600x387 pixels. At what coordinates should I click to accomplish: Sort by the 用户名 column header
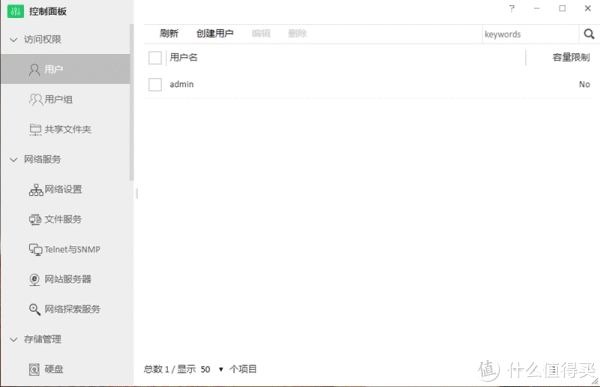tap(183, 58)
